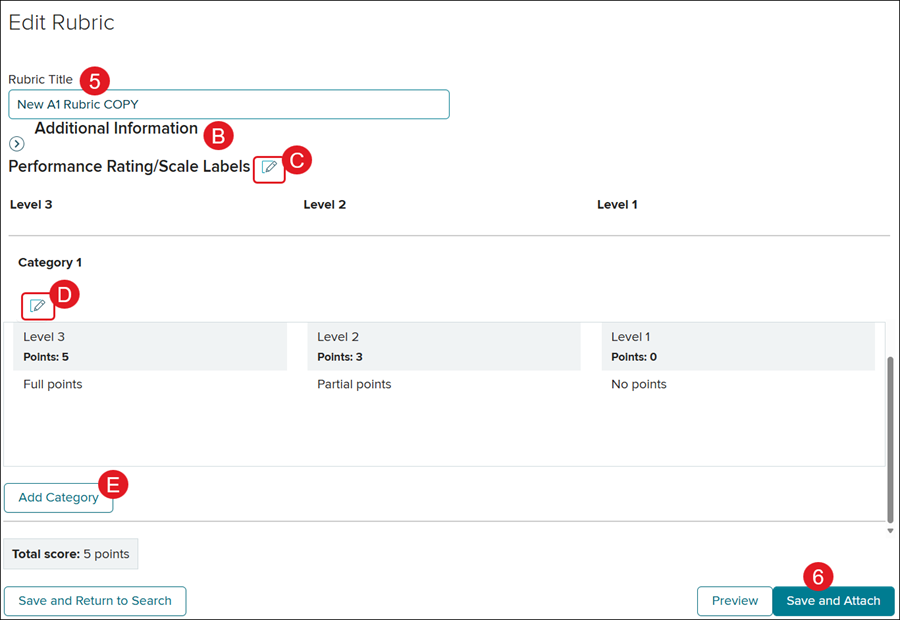Click the vertical scrollbar thumb
The image size is (900, 620).
point(890,438)
